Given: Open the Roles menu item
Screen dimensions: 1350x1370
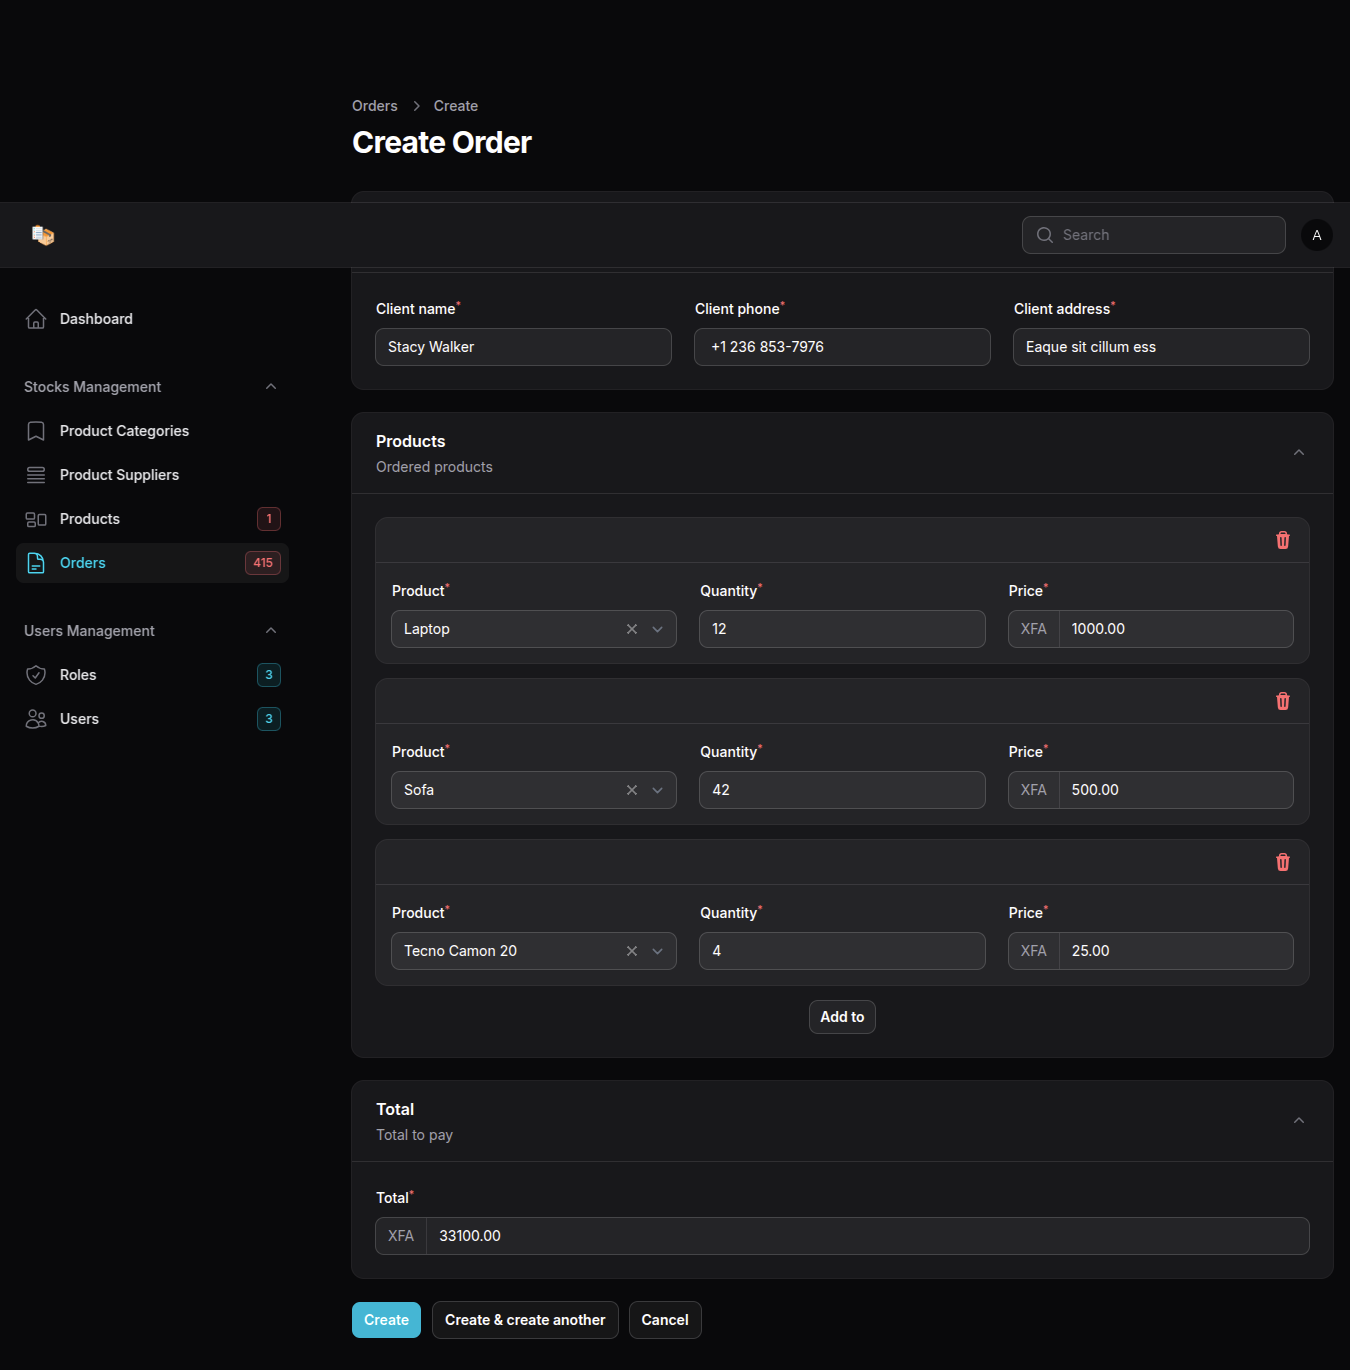Looking at the screenshot, I should [x=78, y=675].
